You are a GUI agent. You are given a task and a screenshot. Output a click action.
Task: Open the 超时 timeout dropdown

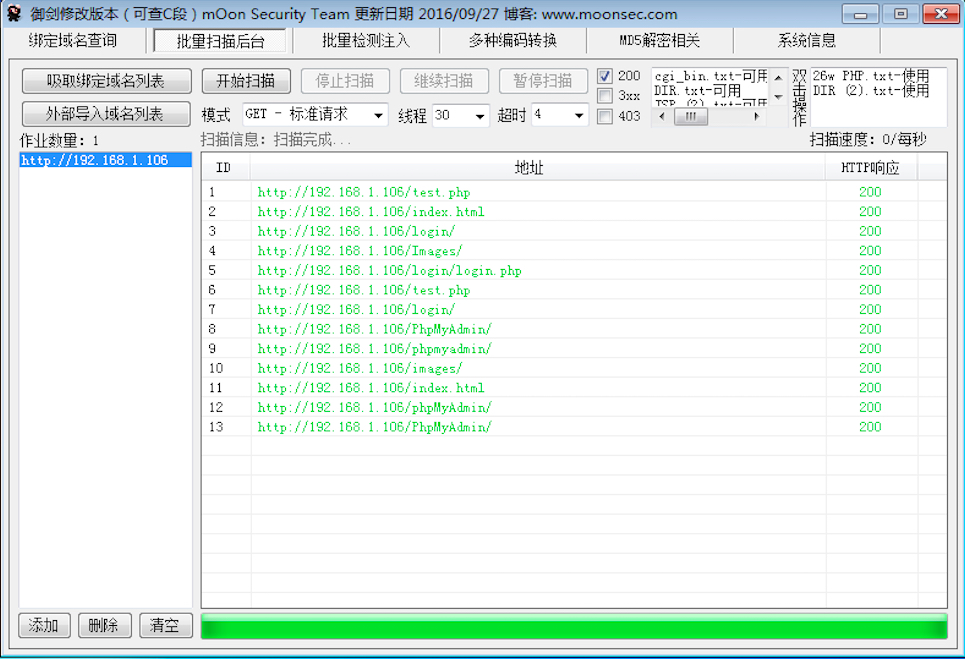coord(559,115)
